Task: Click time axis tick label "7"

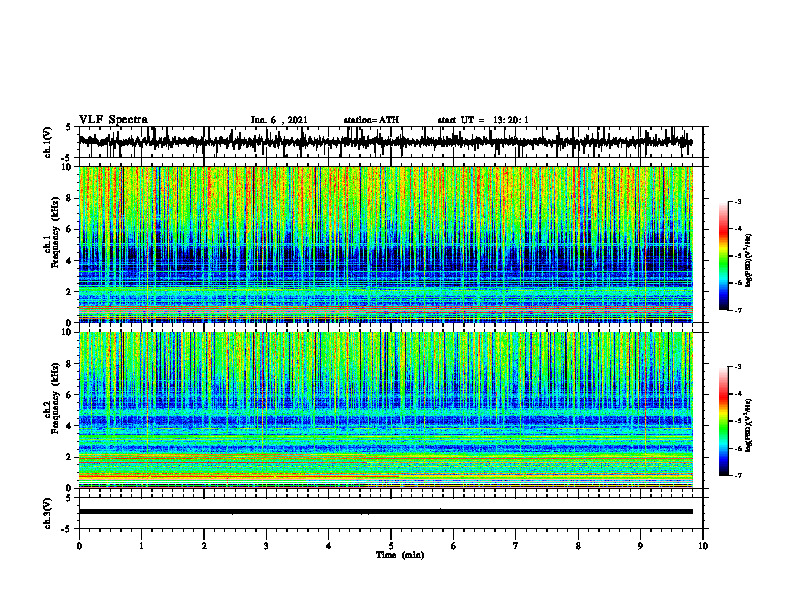Action: click(516, 546)
